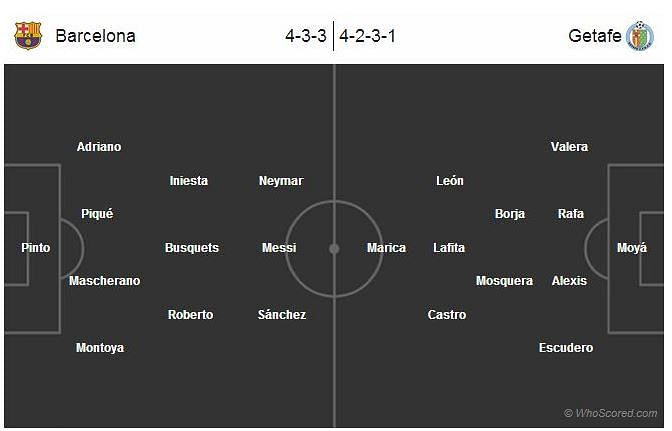Select Mascherano in Barcelona defense

click(105, 281)
